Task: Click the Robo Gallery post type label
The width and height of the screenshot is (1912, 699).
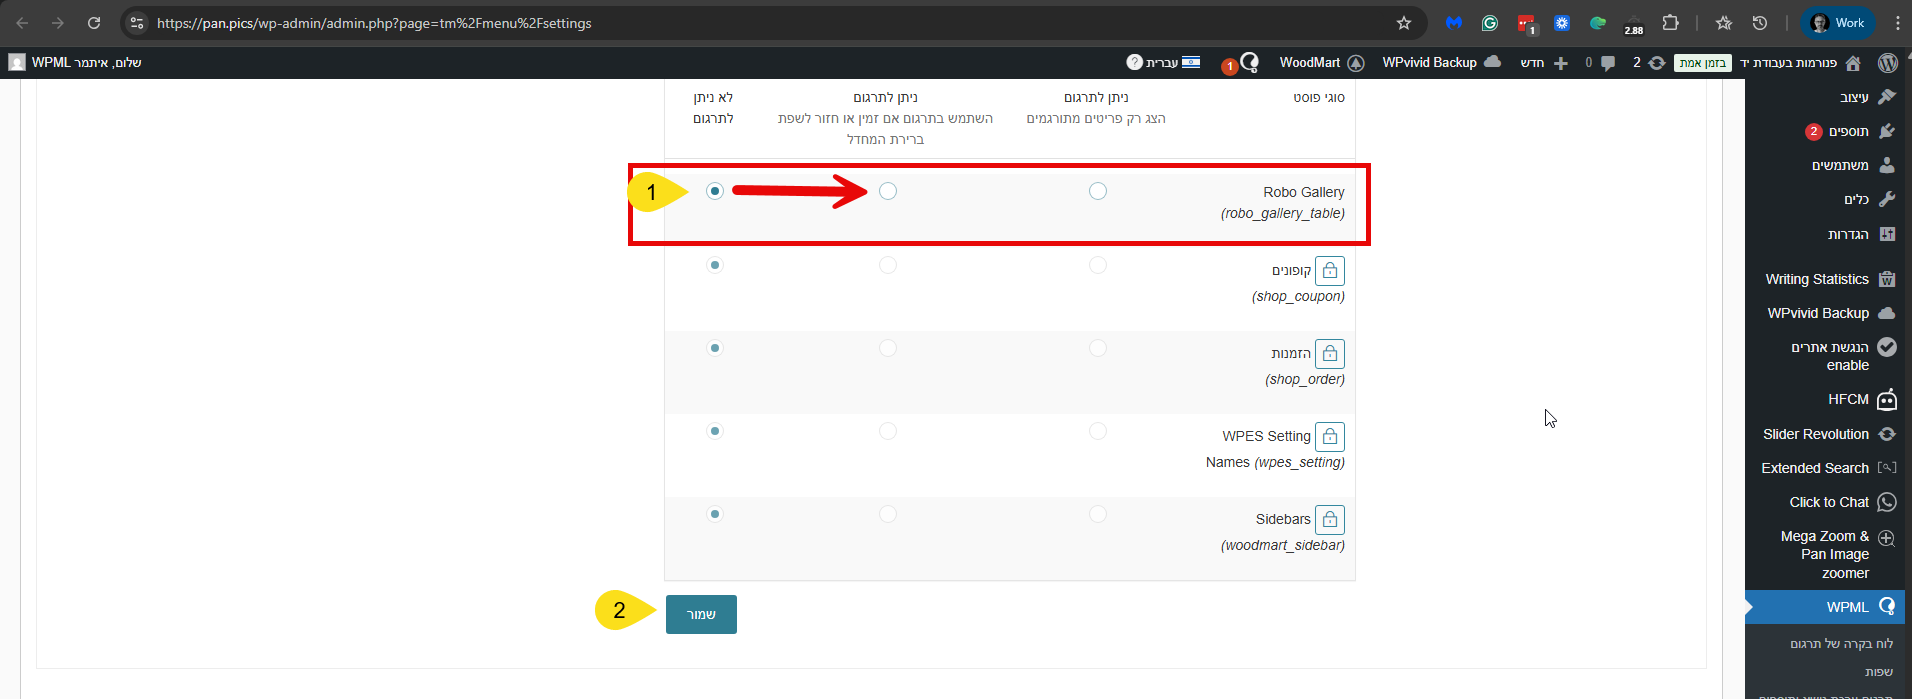Action: [x=1303, y=192]
